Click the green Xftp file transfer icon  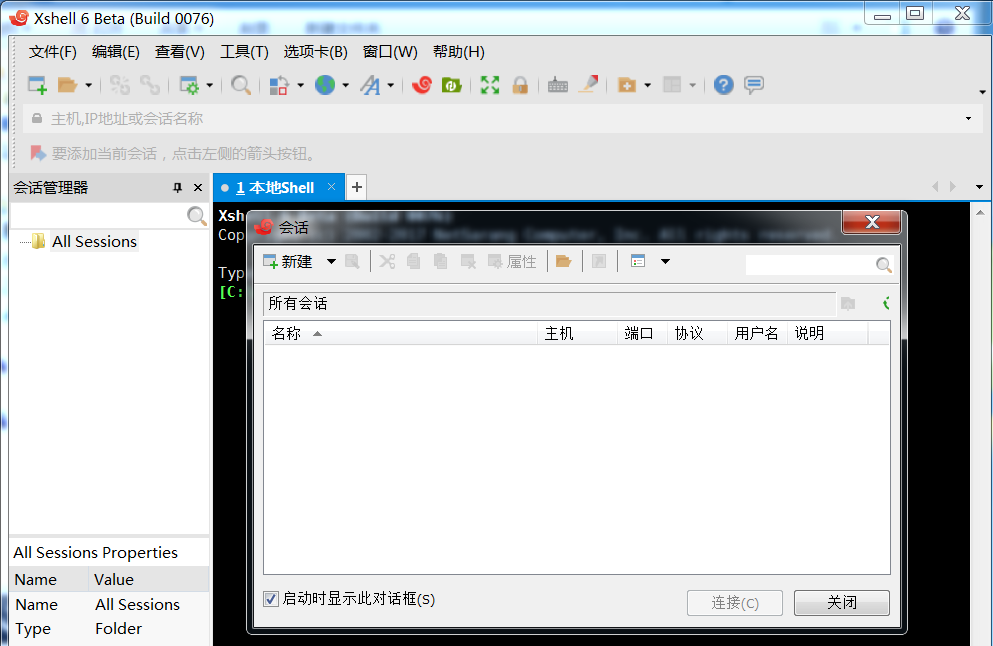[452, 85]
